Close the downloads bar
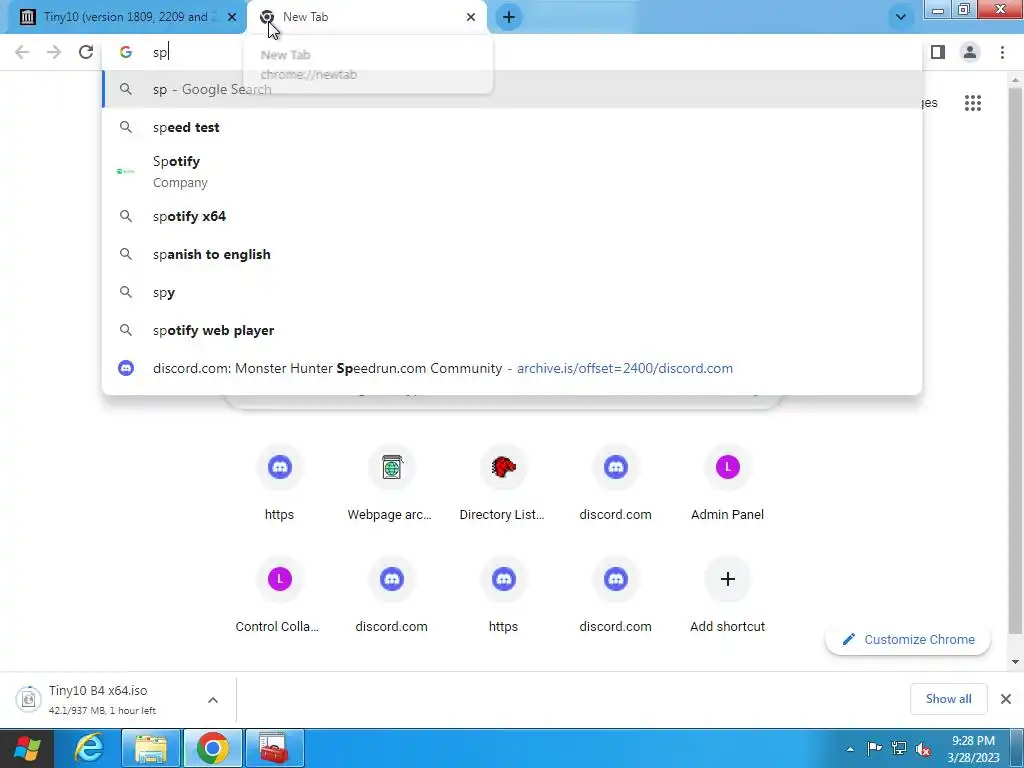This screenshot has width=1024, height=768. click(1006, 699)
